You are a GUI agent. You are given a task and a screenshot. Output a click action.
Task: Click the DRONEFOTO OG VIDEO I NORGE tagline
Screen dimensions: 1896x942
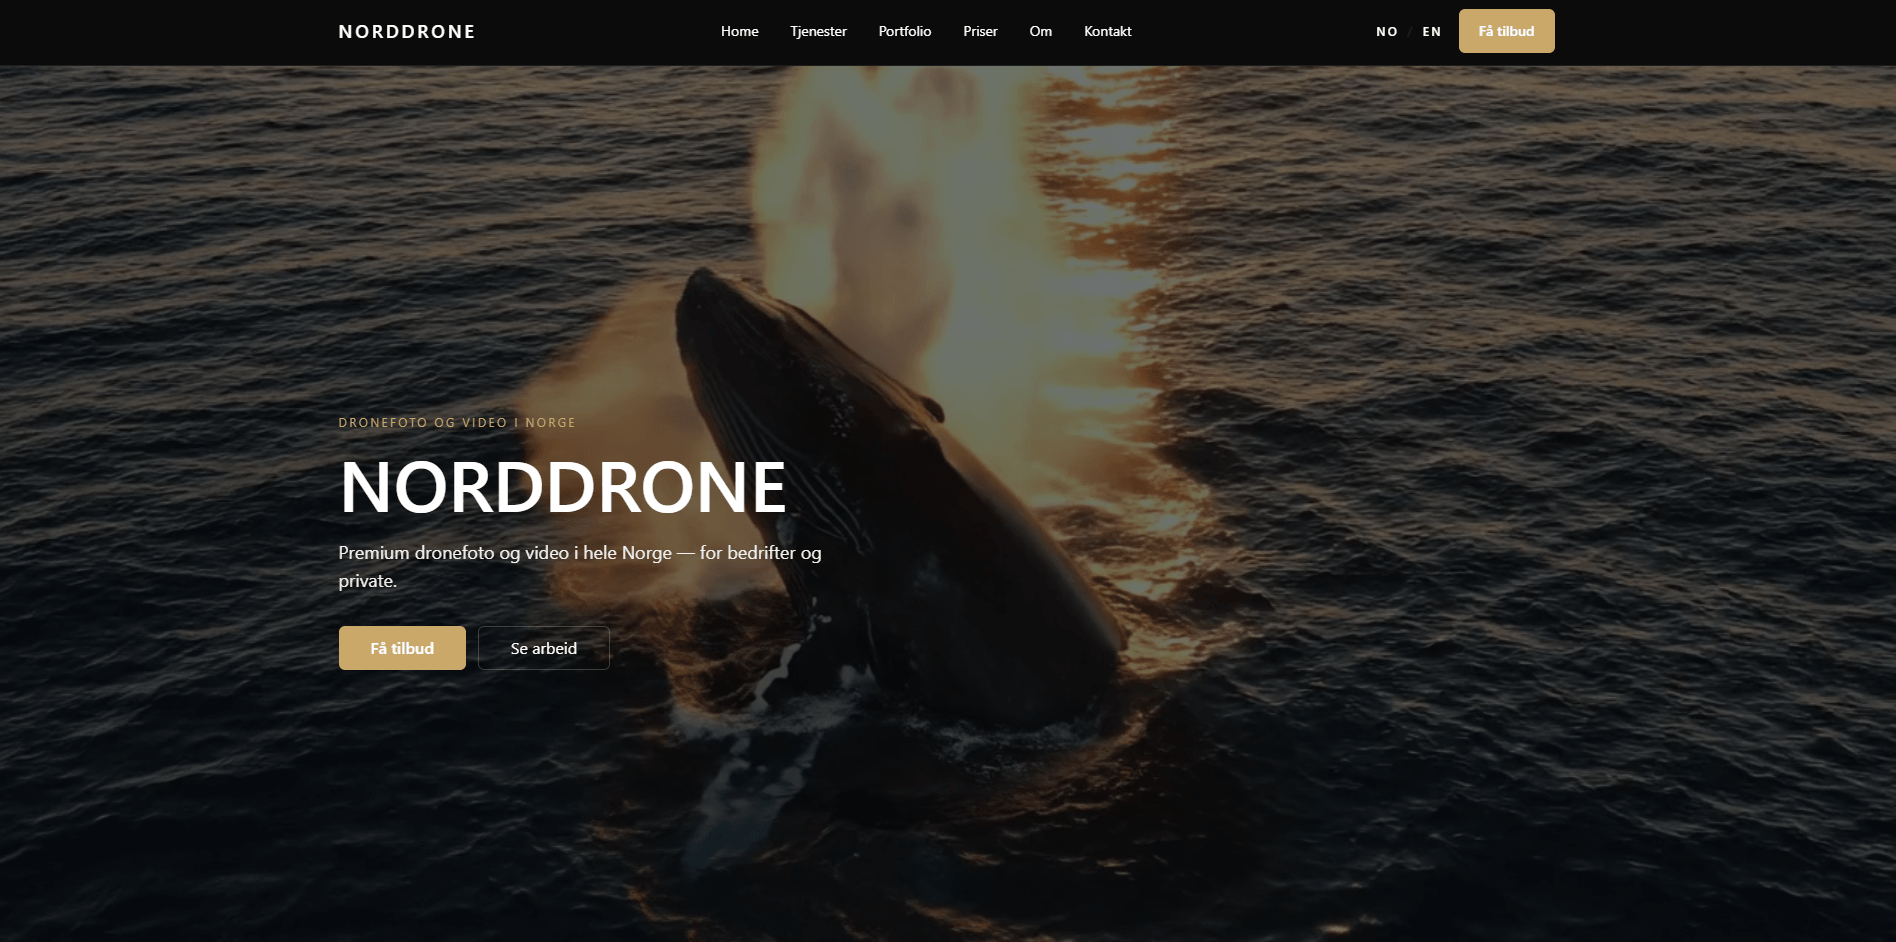tap(456, 422)
